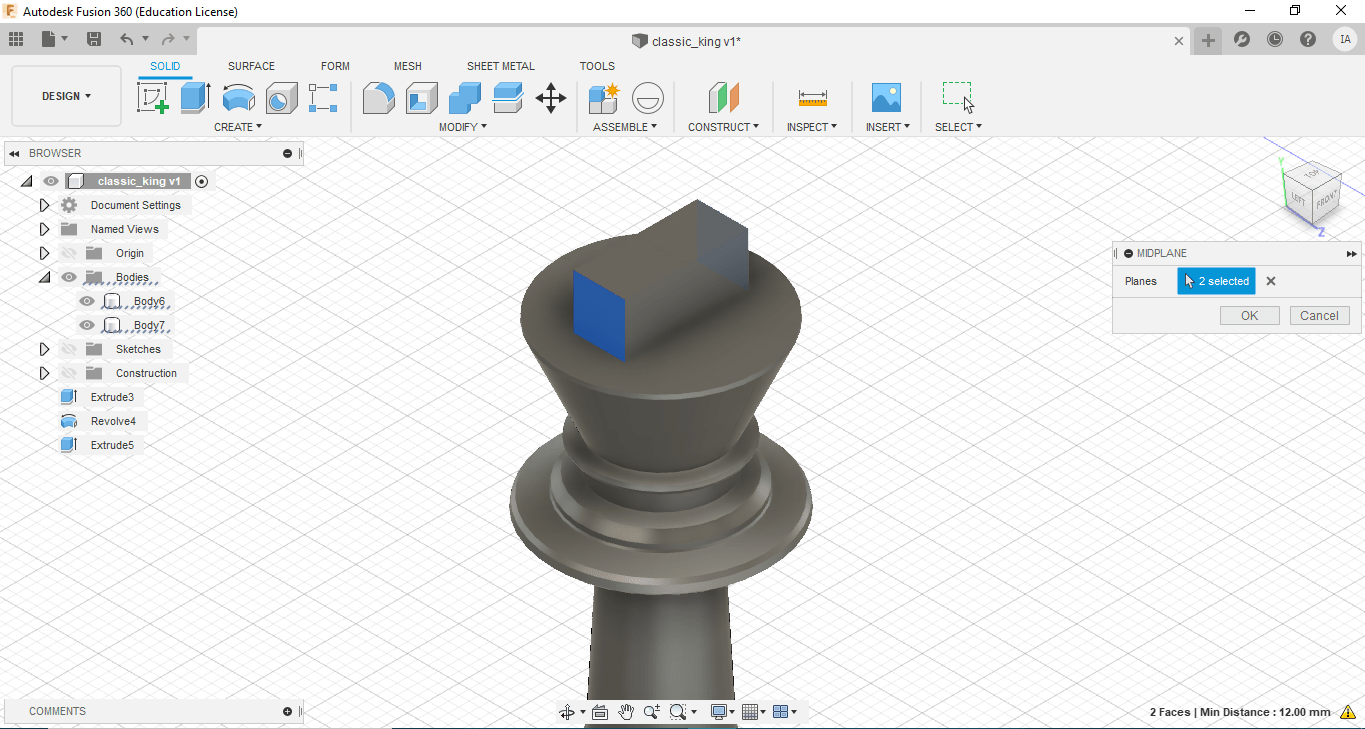This screenshot has width=1365, height=729.
Task: Create a New Component in Assemble
Action: (x=604, y=98)
